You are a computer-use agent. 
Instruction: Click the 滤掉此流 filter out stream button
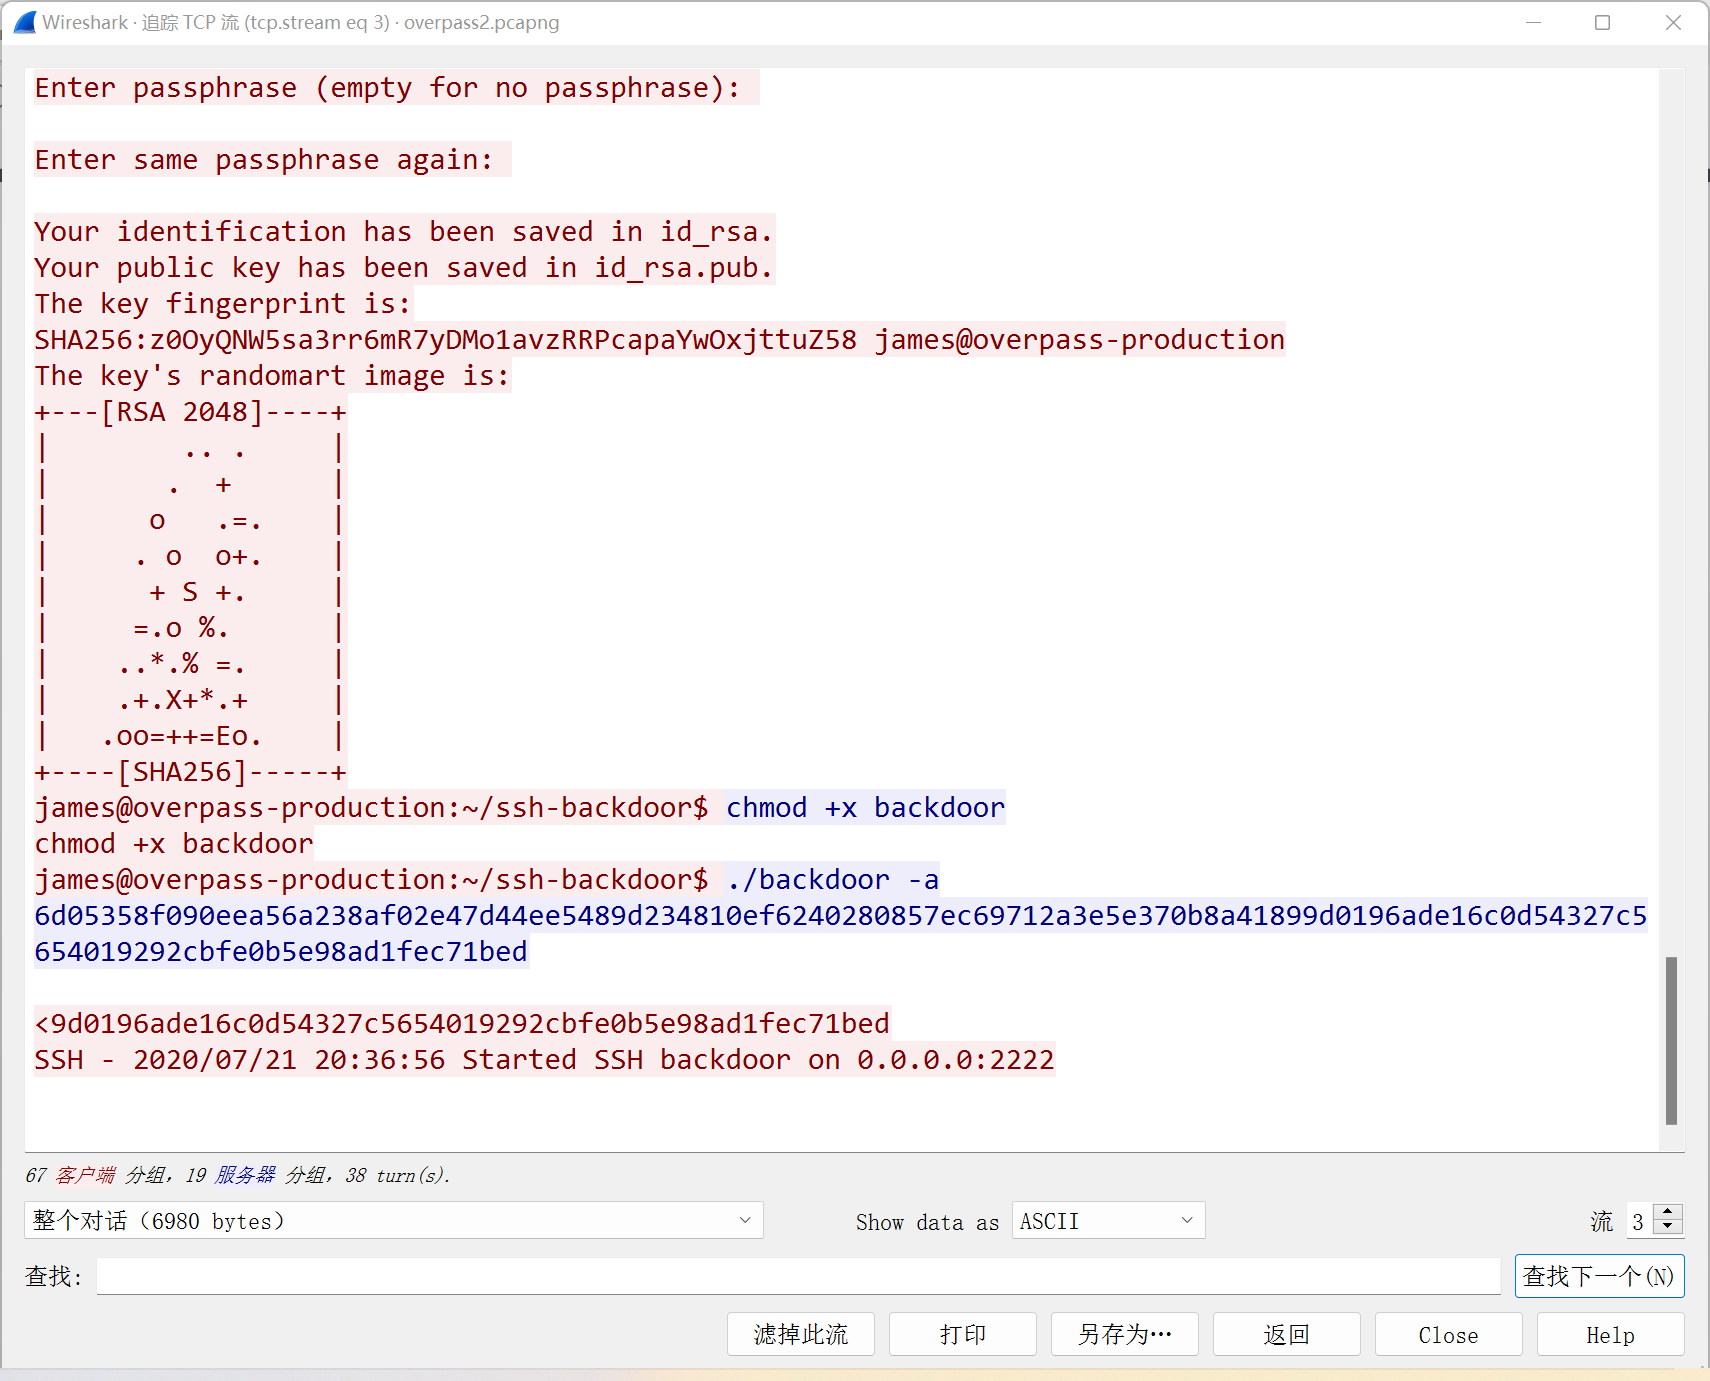click(x=800, y=1334)
